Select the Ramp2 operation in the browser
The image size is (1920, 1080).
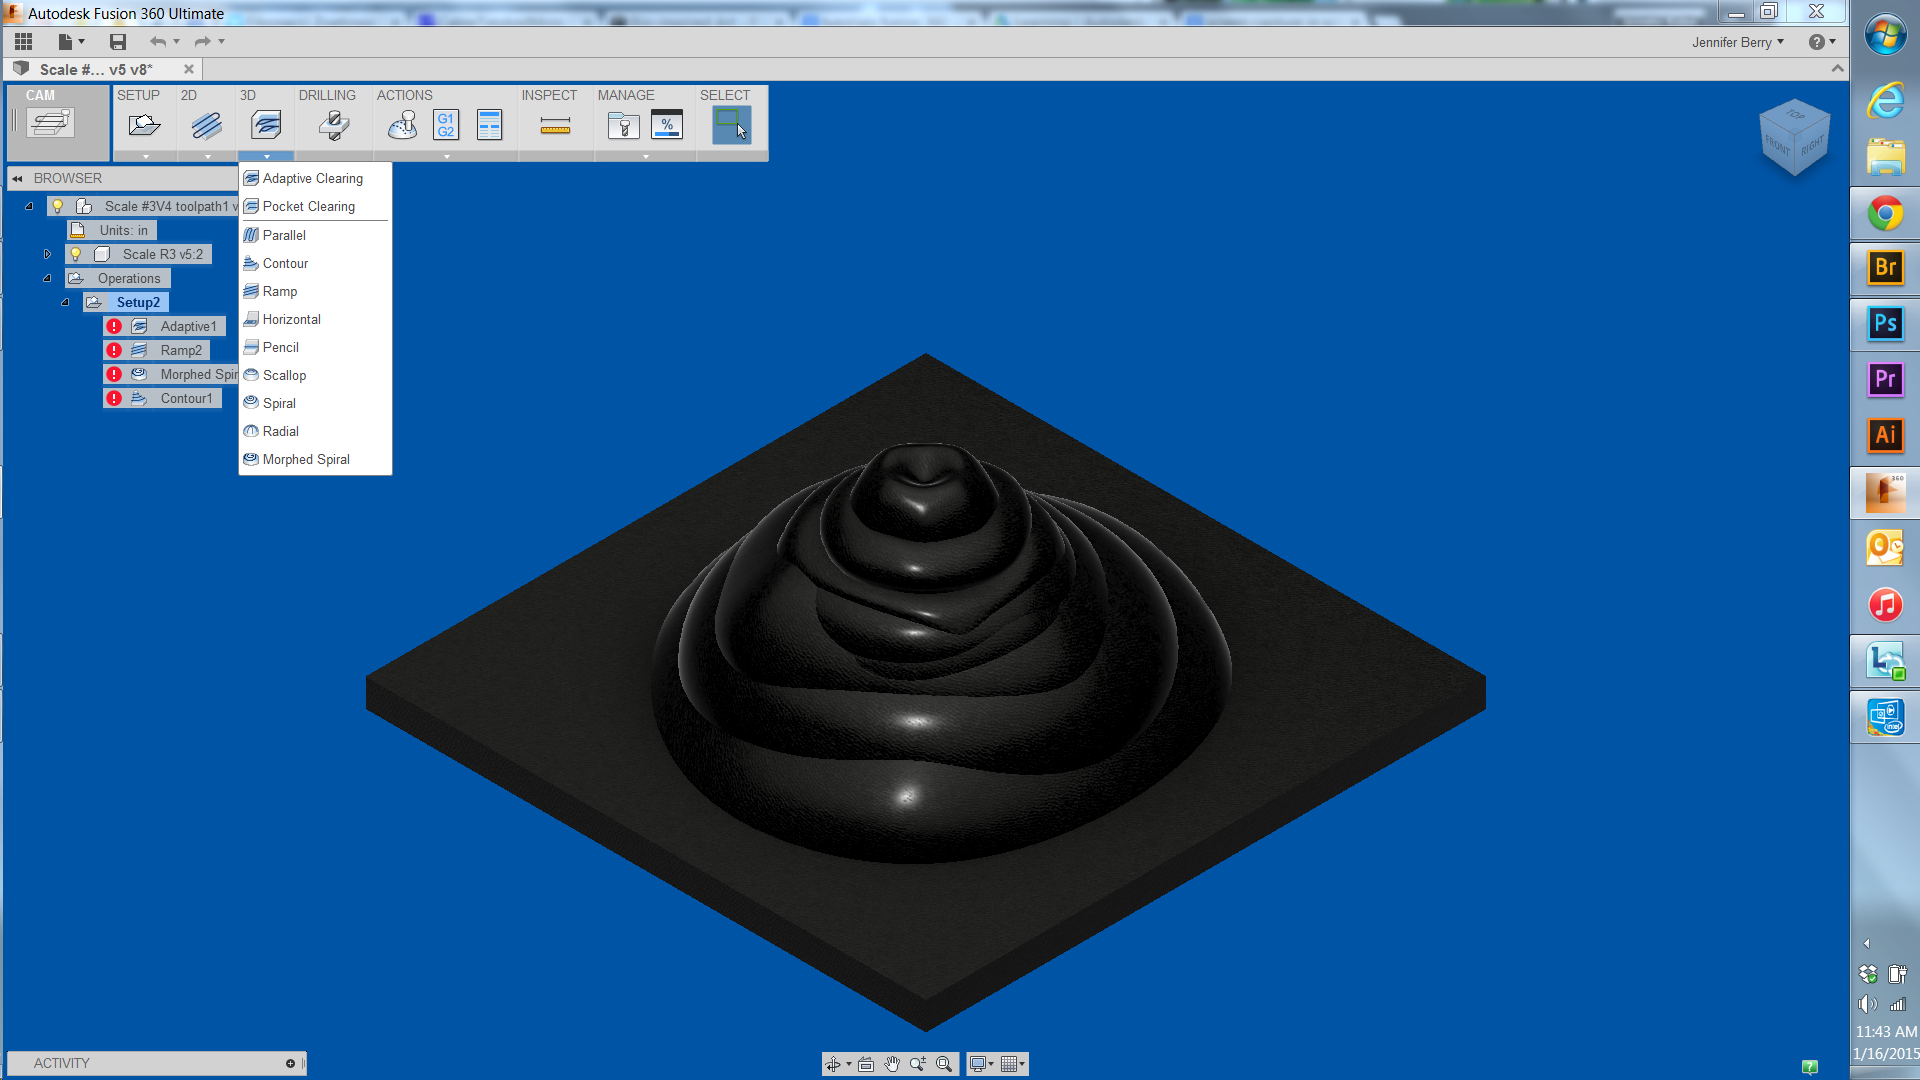pyautogui.click(x=182, y=350)
